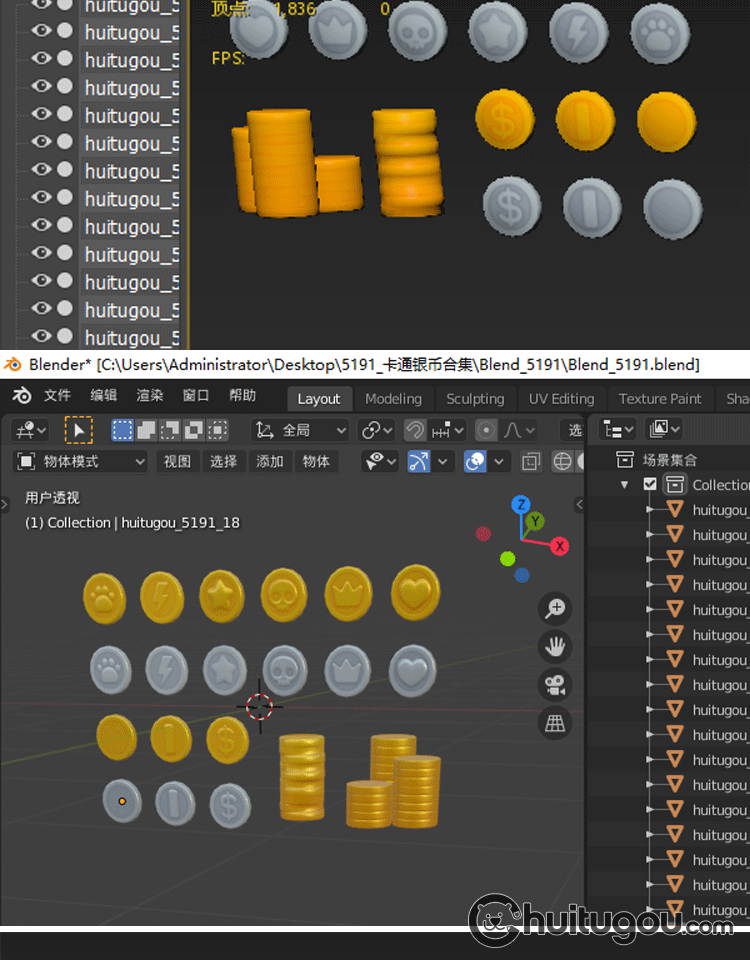Switch perspective/orthographic with the grid icon
Viewport: 750px width, 960px height.
pos(555,723)
